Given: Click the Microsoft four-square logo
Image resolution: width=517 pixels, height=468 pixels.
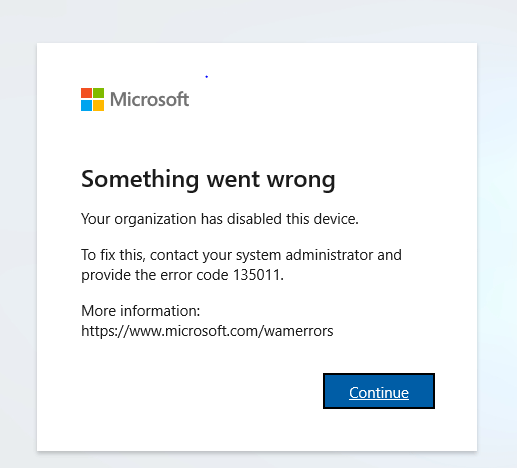Looking at the screenshot, I should tap(92, 99).
